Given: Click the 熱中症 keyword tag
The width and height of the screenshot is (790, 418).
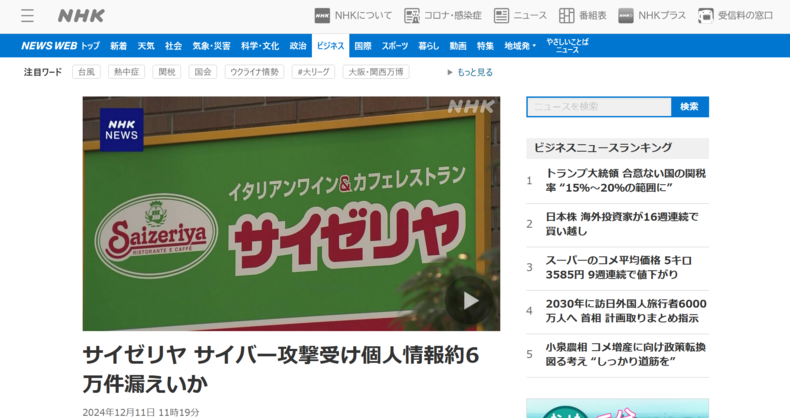Looking at the screenshot, I should (126, 72).
